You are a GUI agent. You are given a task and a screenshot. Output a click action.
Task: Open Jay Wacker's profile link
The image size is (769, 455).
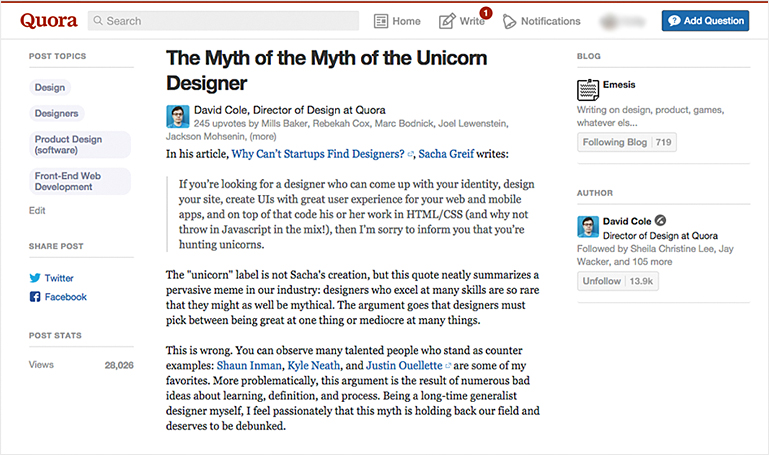[x=655, y=255]
